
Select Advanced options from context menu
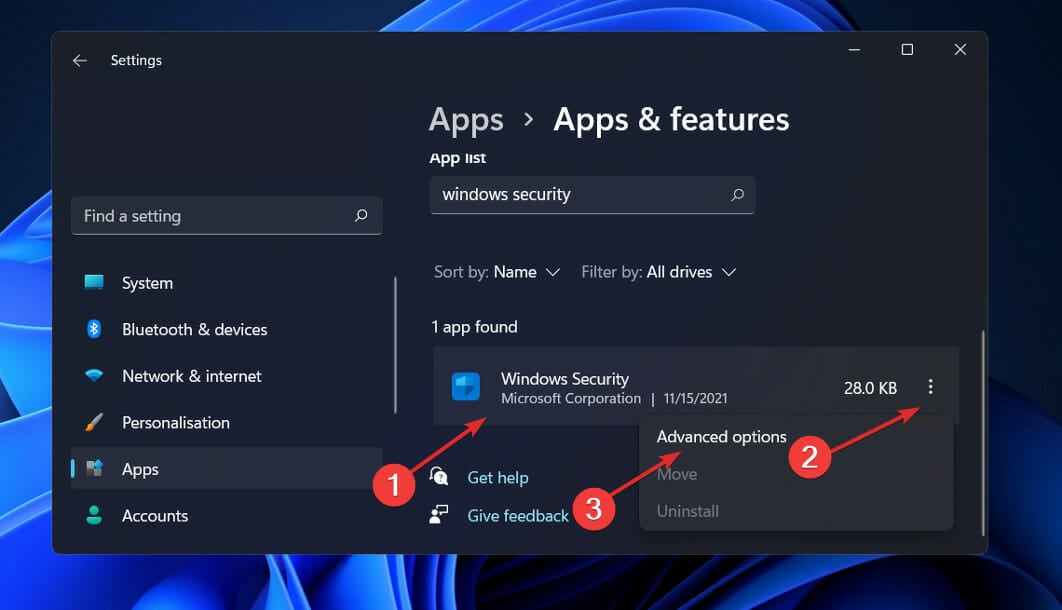pos(721,437)
